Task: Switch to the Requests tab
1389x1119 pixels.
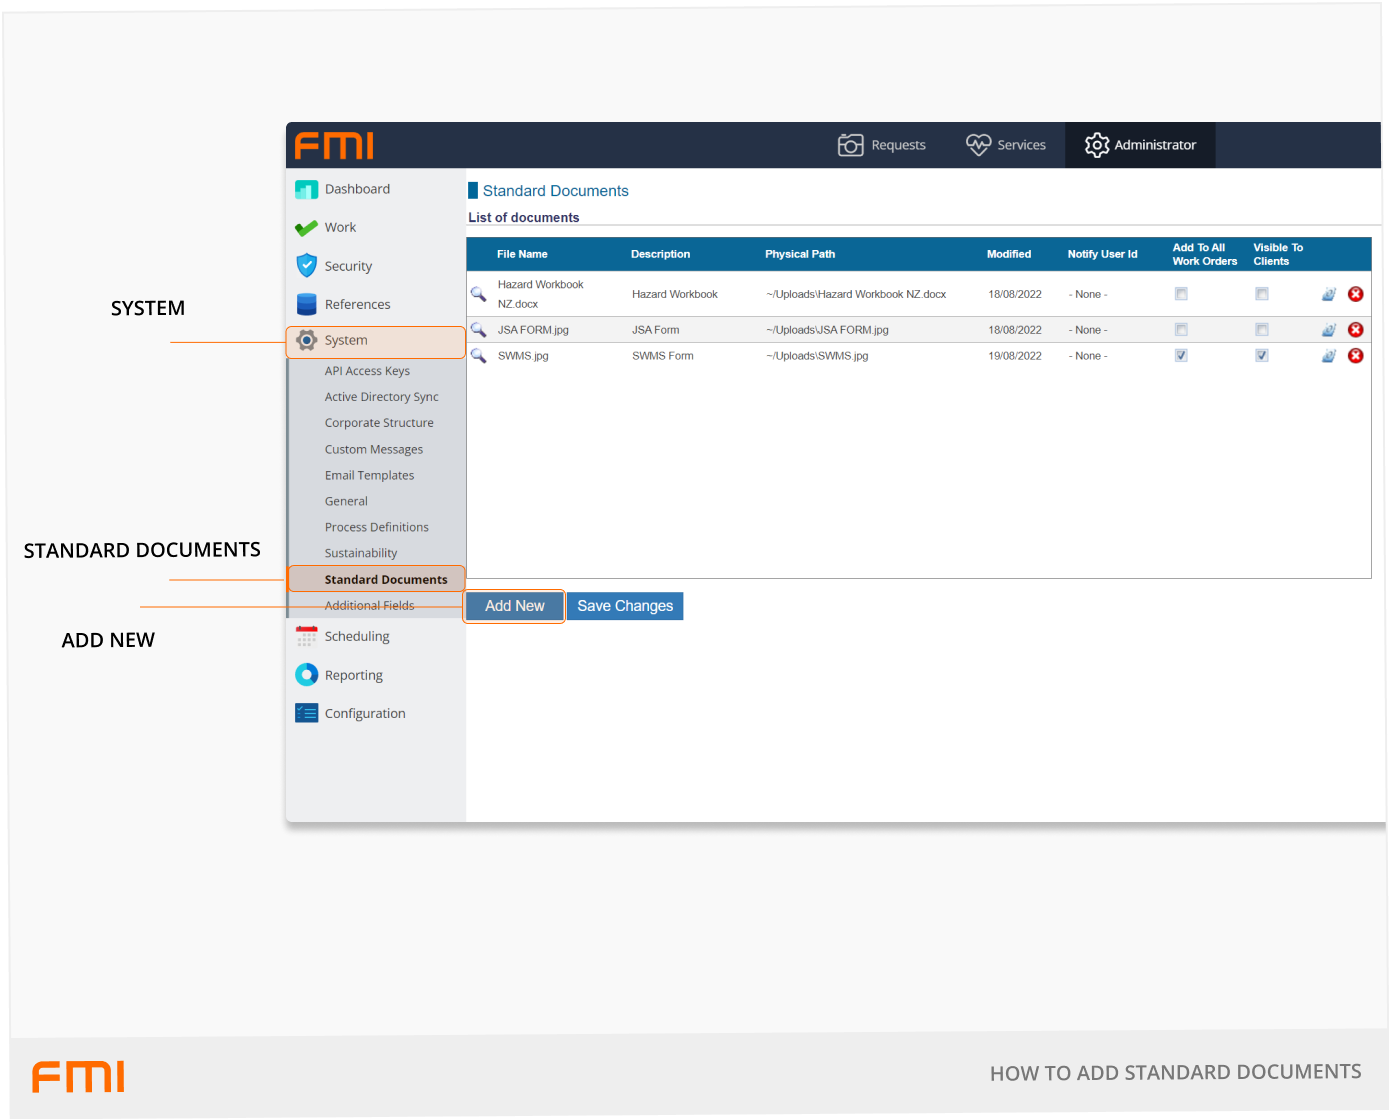Action: click(882, 145)
